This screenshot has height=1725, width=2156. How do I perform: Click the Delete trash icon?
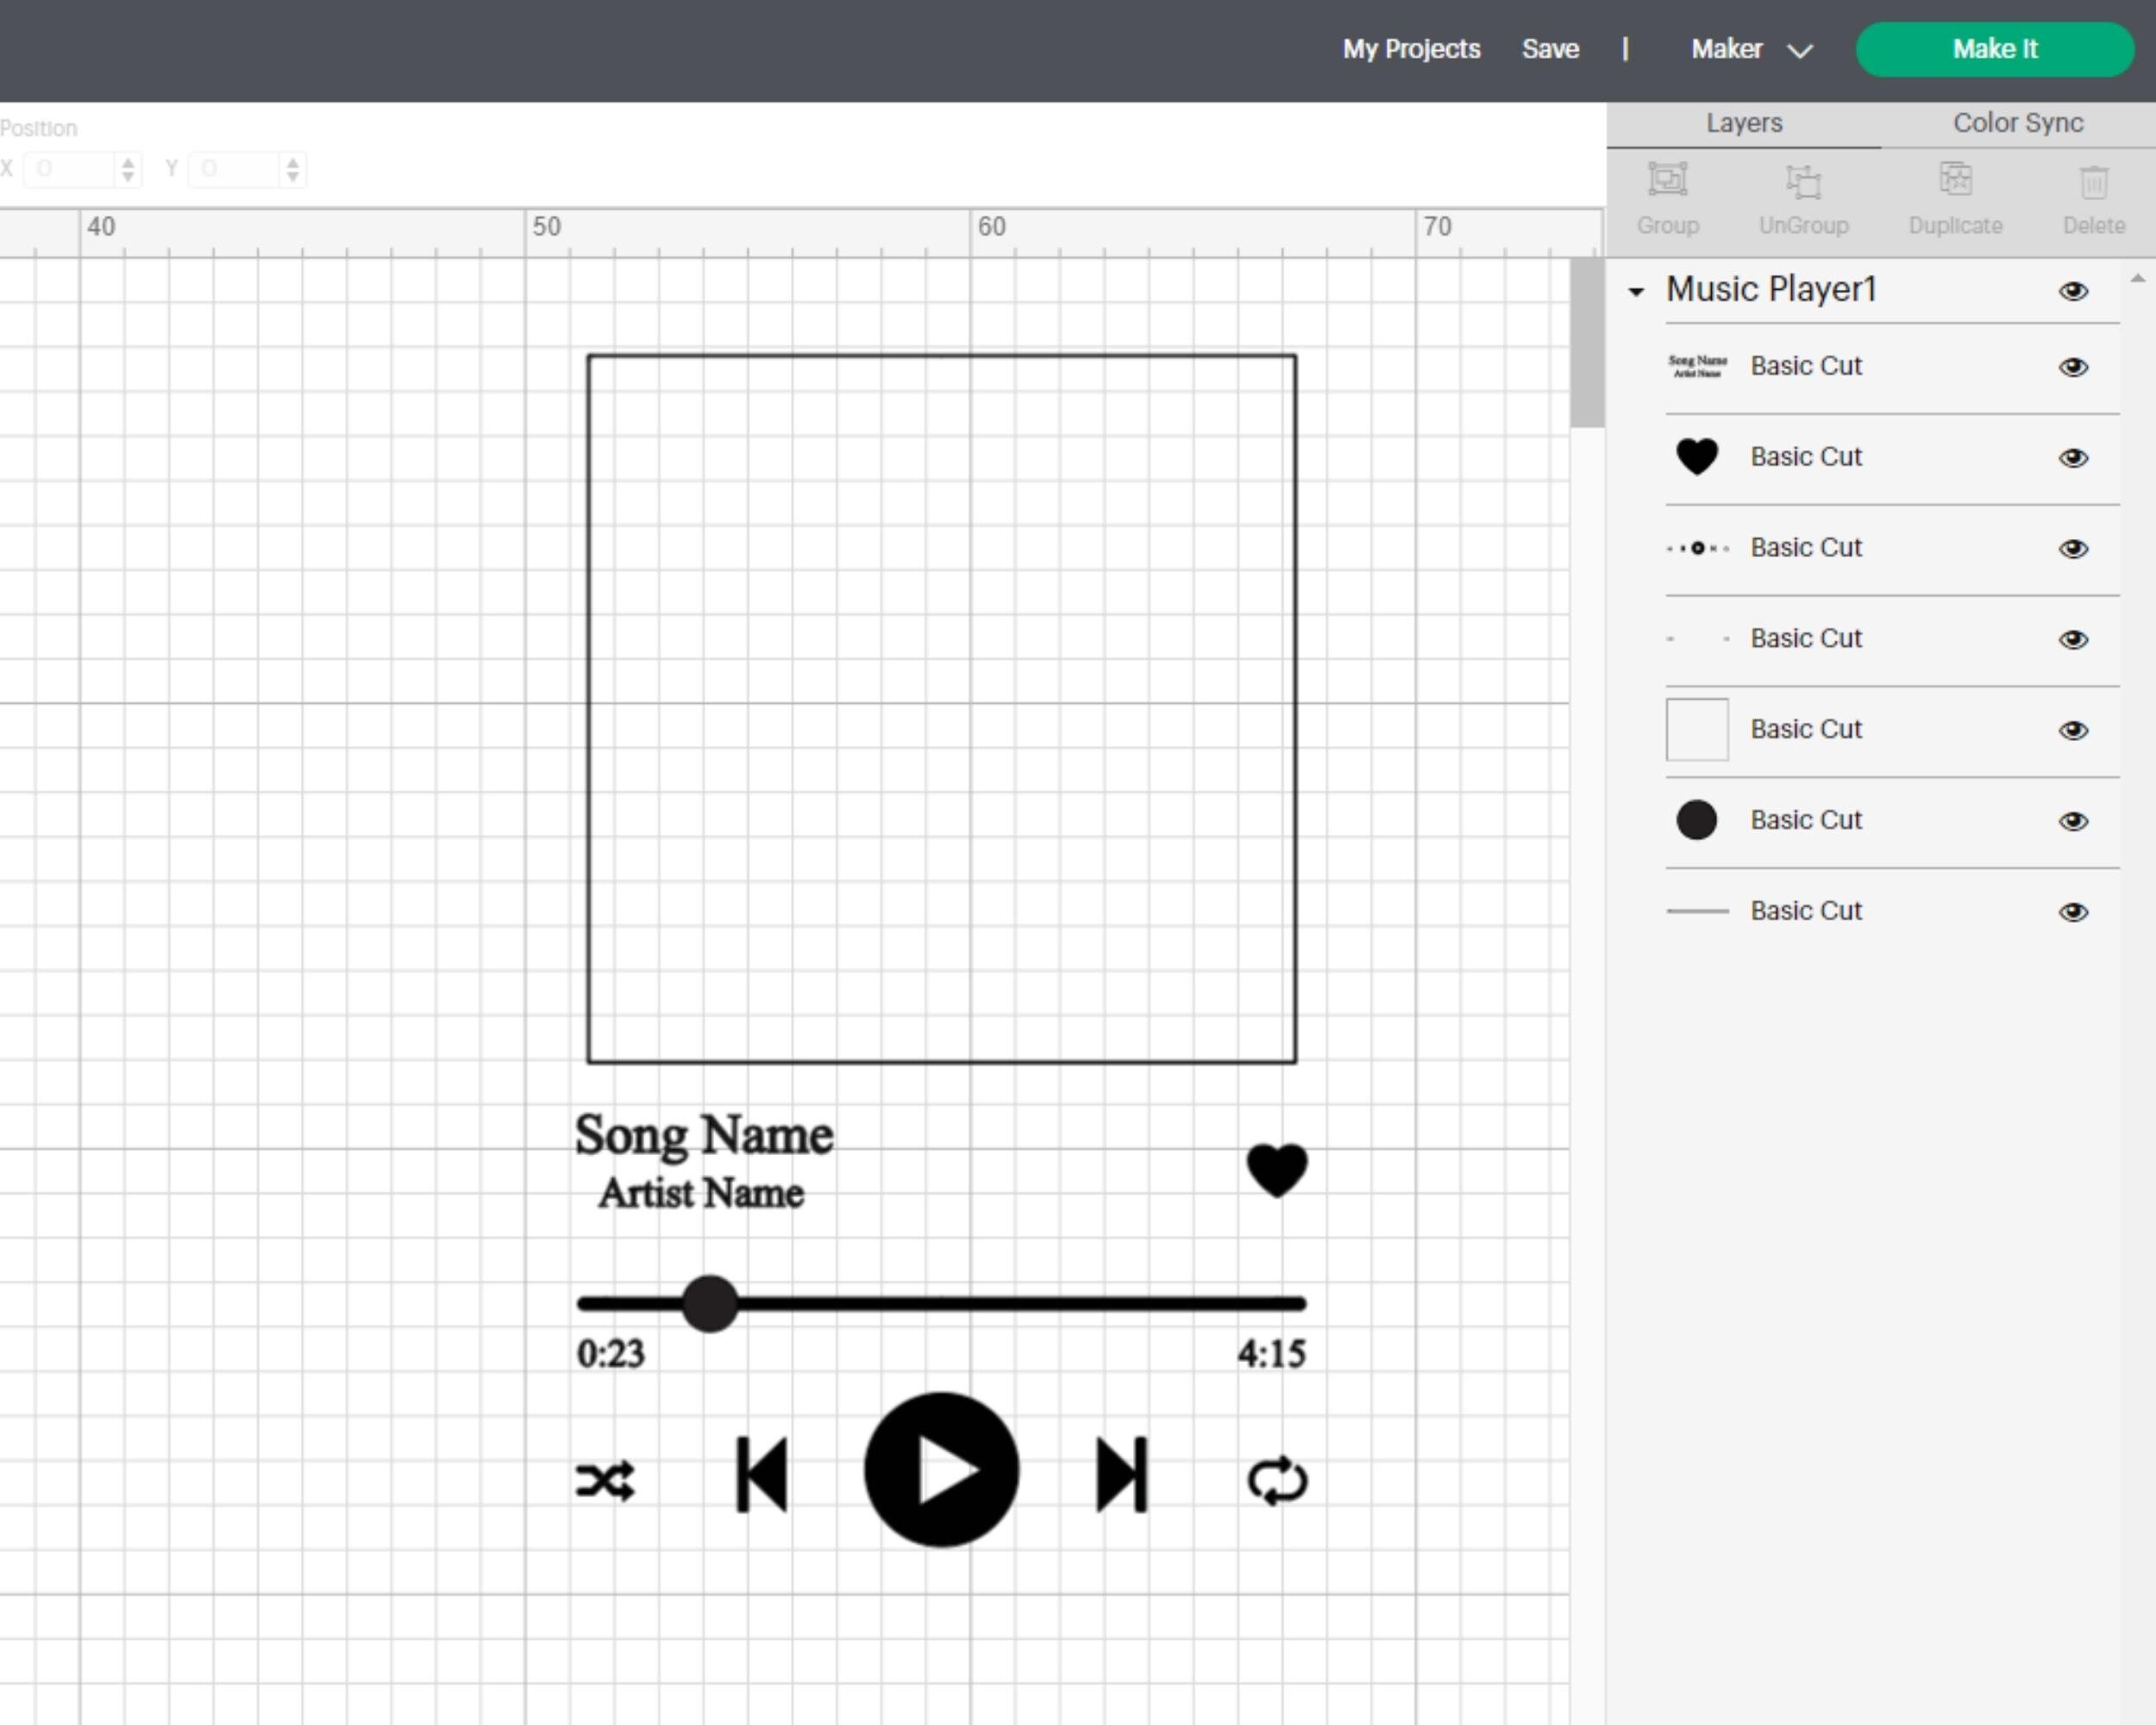pos(2093,181)
